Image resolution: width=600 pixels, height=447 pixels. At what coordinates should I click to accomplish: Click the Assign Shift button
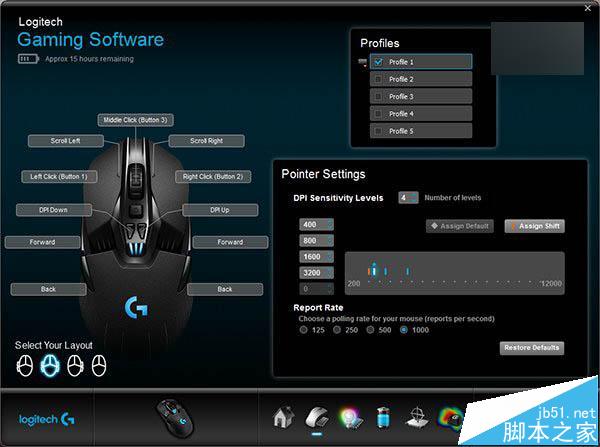point(535,226)
